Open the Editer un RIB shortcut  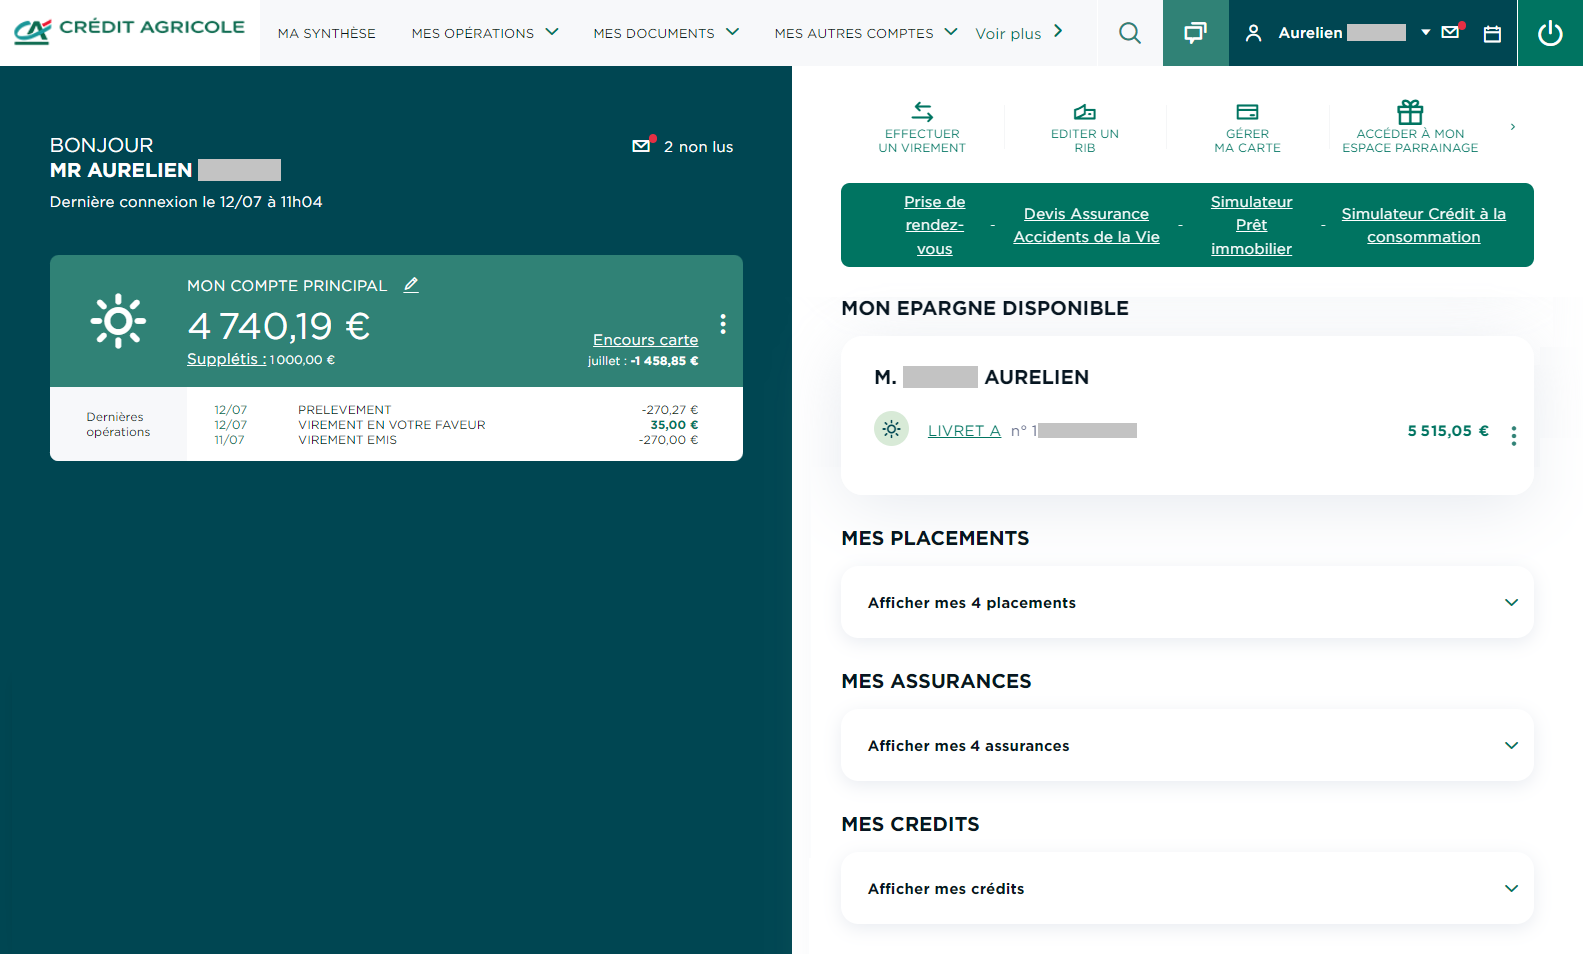pyautogui.click(x=1084, y=127)
